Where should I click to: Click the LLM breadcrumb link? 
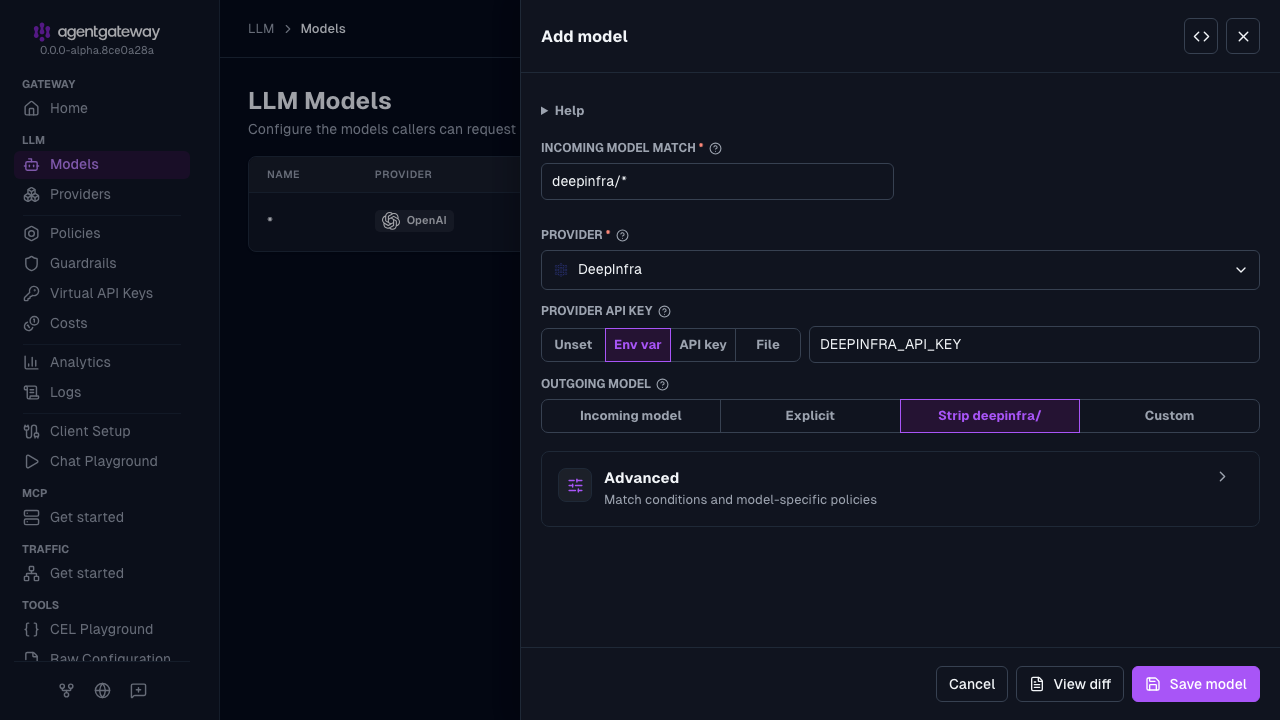[x=261, y=29]
